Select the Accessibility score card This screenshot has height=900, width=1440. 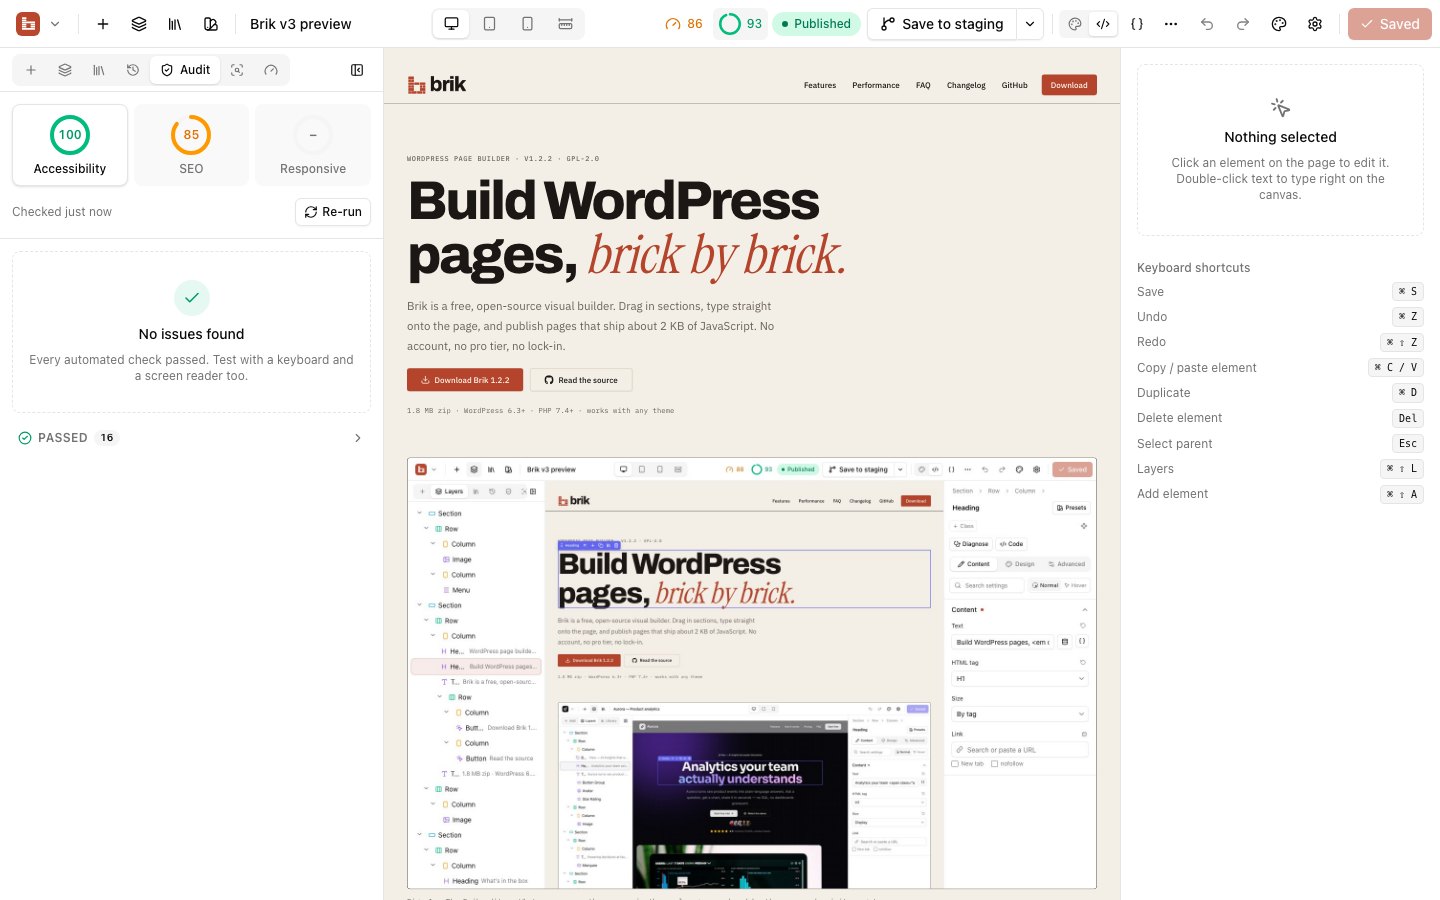pyautogui.click(x=70, y=145)
